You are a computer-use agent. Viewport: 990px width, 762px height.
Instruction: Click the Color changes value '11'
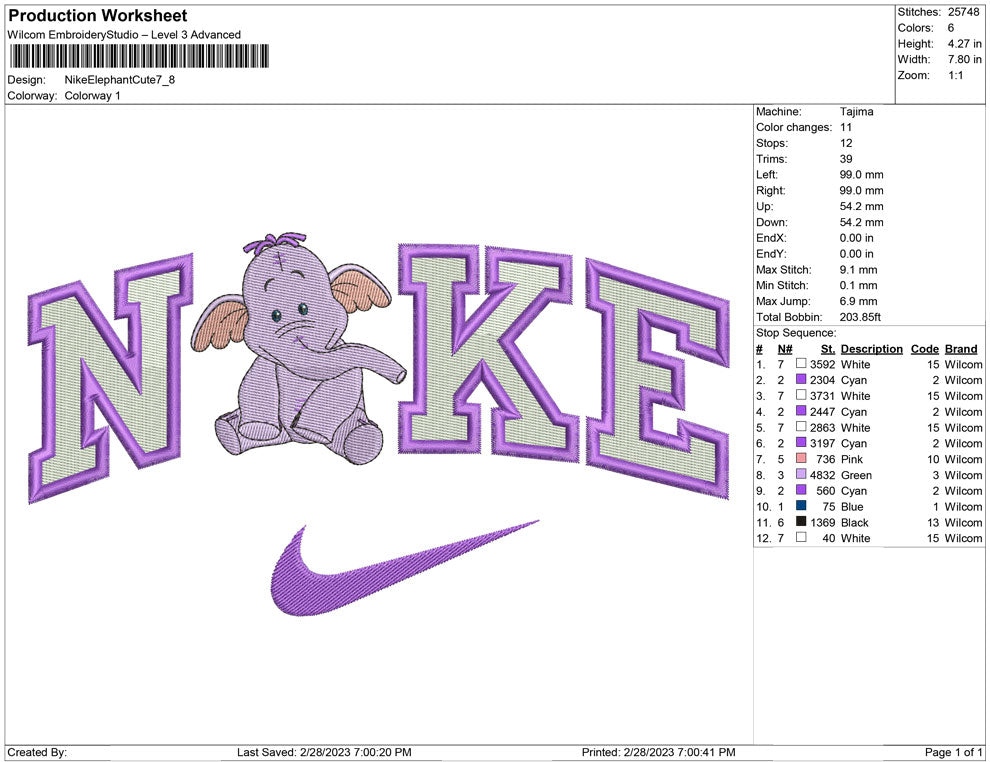coord(845,127)
